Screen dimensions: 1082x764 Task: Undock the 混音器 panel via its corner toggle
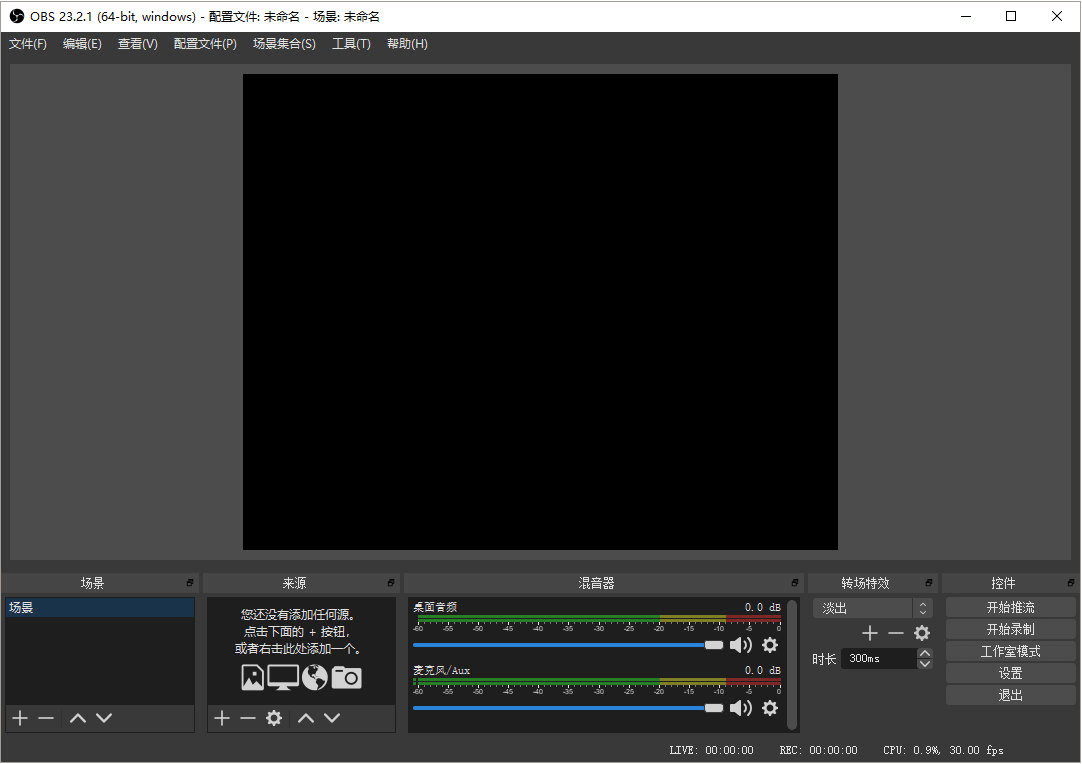coord(793,582)
